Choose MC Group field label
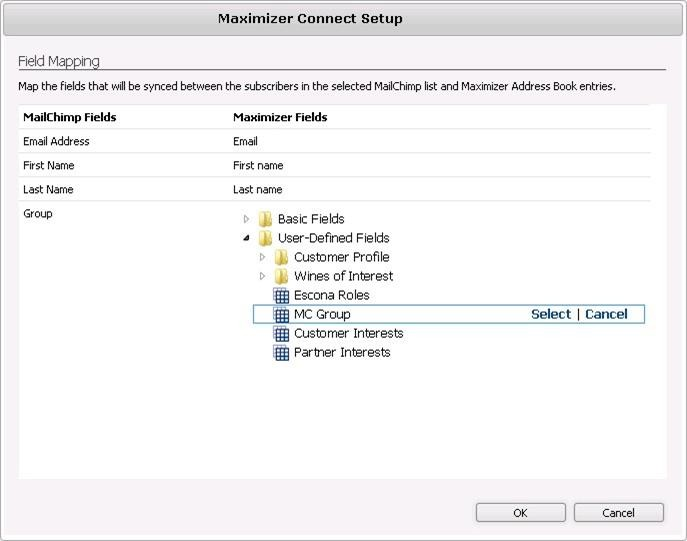Image resolution: width=687 pixels, height=541 pixels. tap(322, 314)
